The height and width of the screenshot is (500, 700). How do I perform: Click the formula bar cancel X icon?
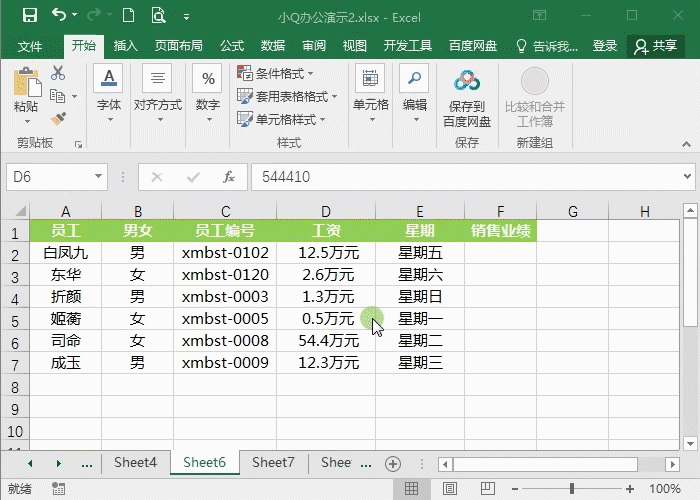(157, 177)
